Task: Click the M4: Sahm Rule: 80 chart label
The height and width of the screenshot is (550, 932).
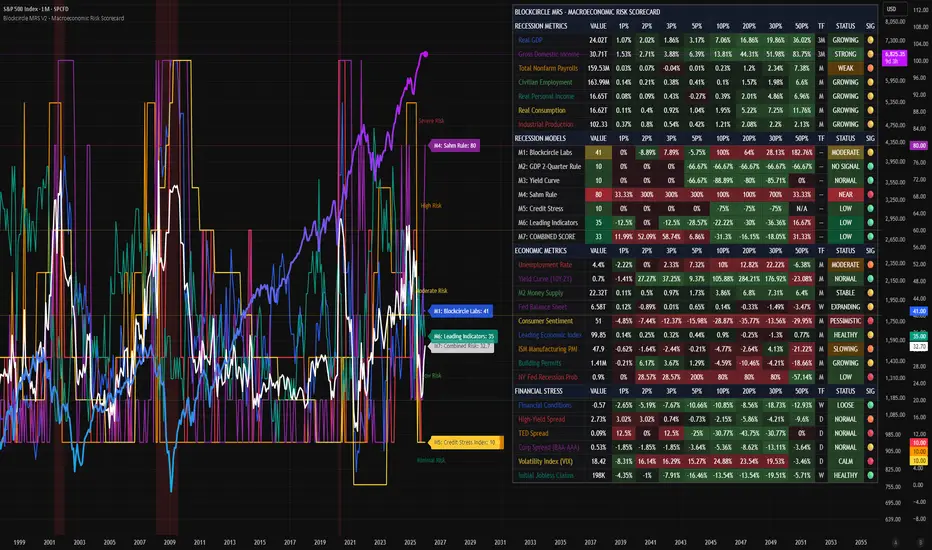Action: pos(455,145)
